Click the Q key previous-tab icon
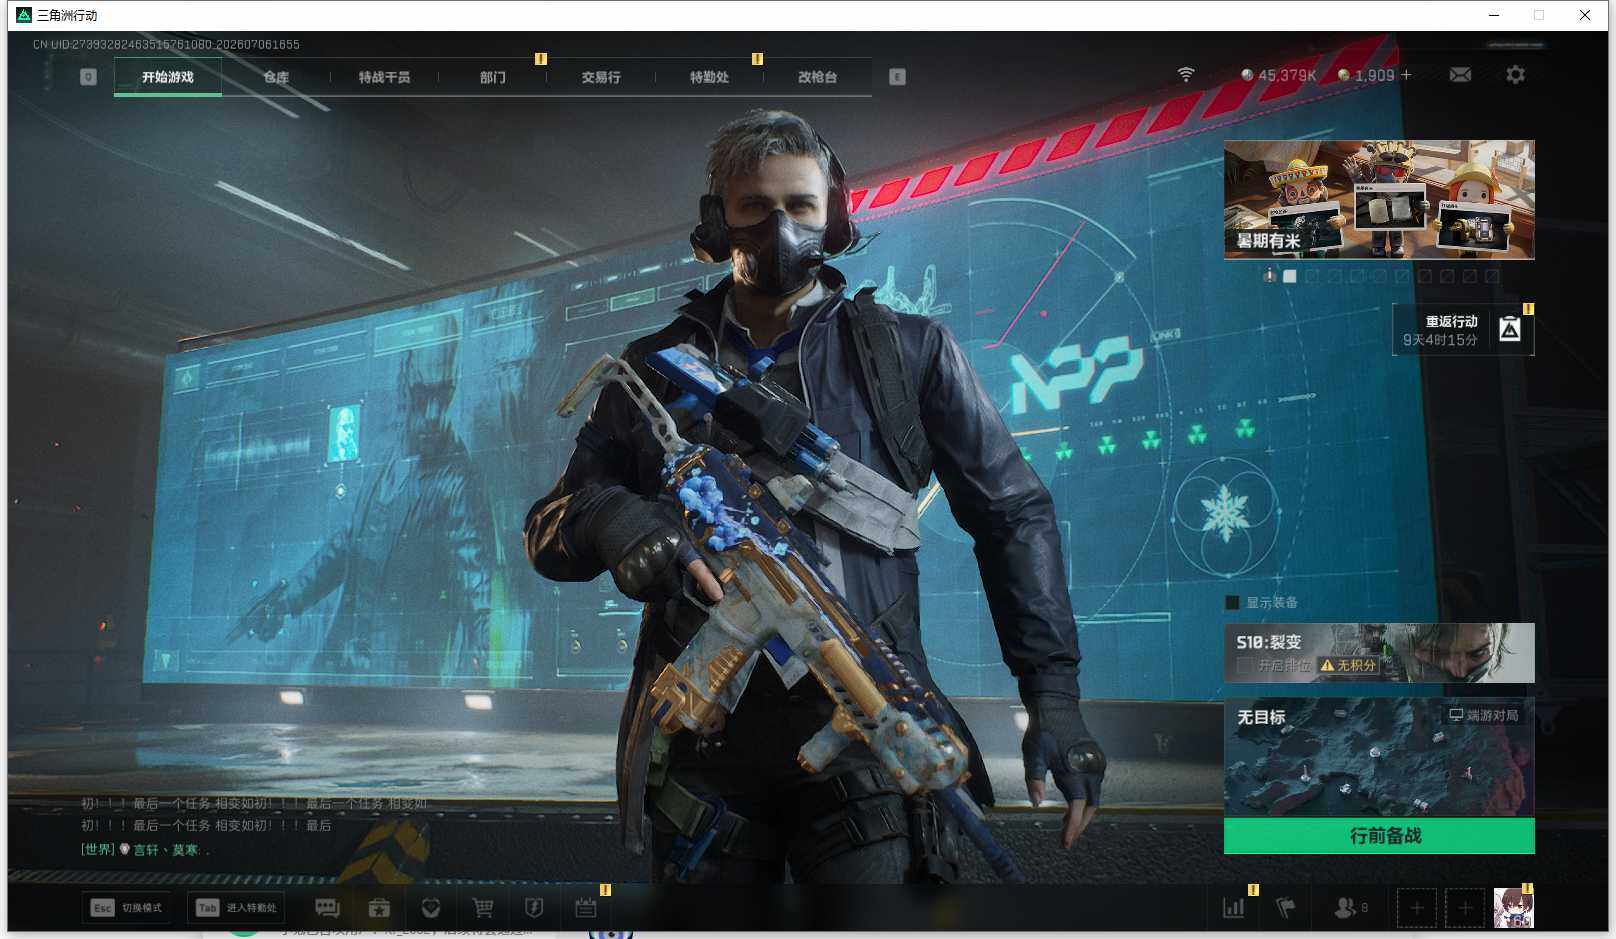This screenshot has width=1616, height=939. [x=88, y=77]
